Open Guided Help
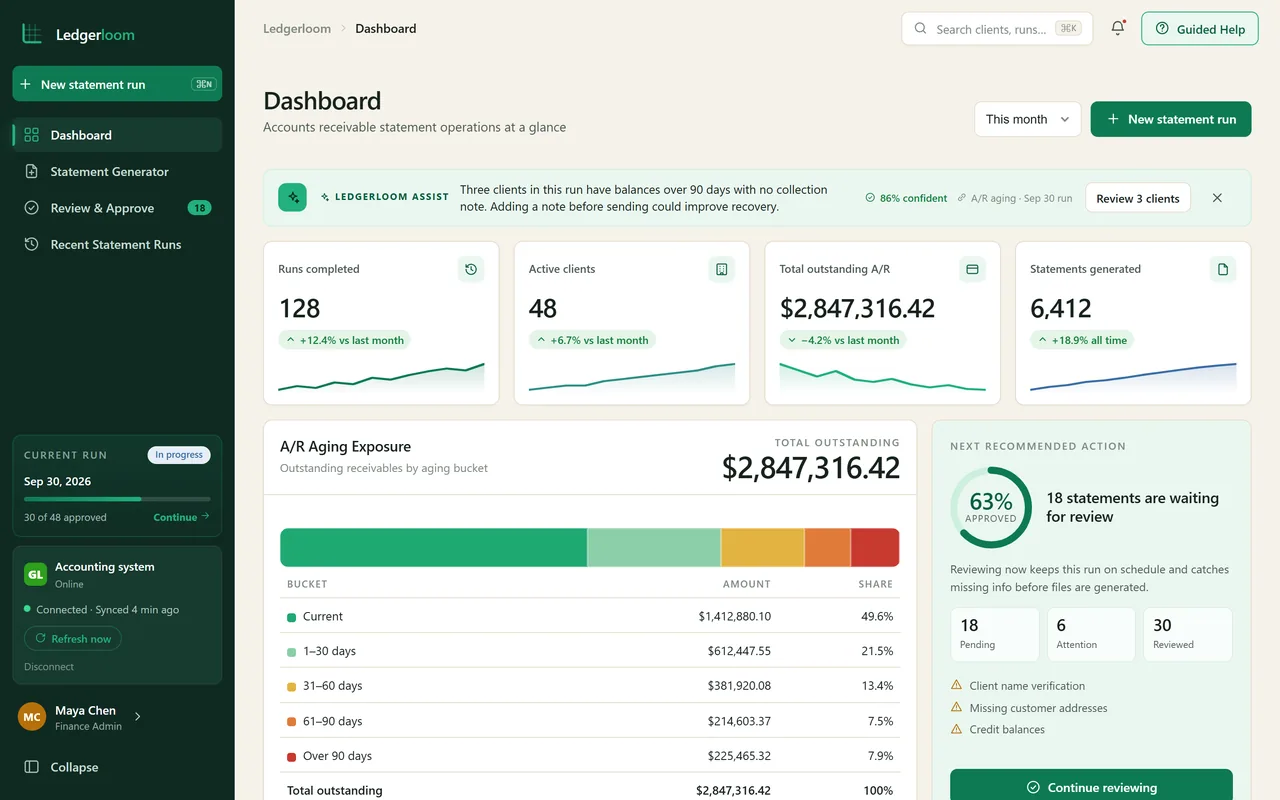1280x800 pixels. 1200,29
